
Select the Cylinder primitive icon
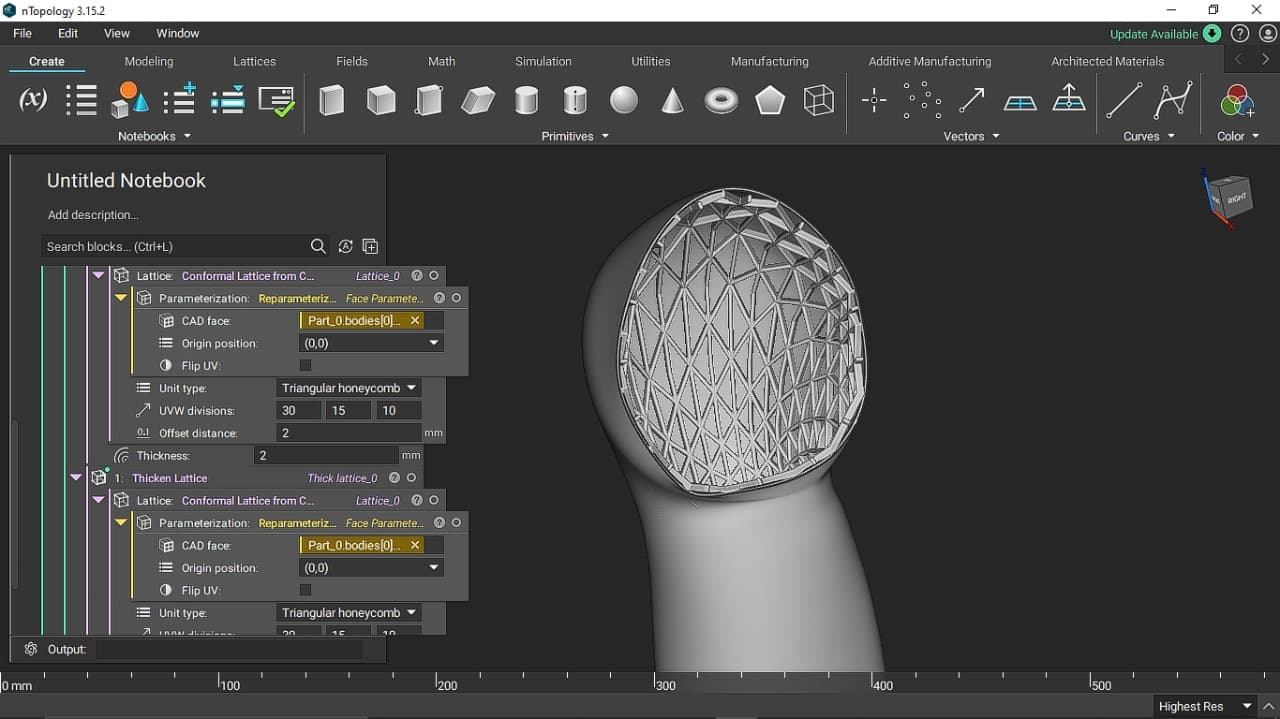526,100
